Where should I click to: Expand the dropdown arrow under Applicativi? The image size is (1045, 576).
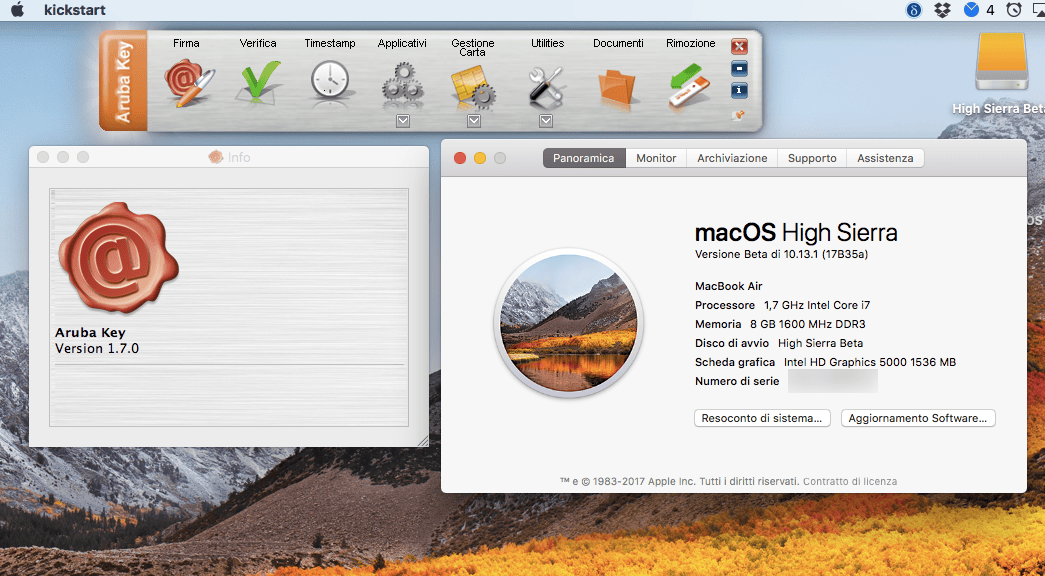403,121
